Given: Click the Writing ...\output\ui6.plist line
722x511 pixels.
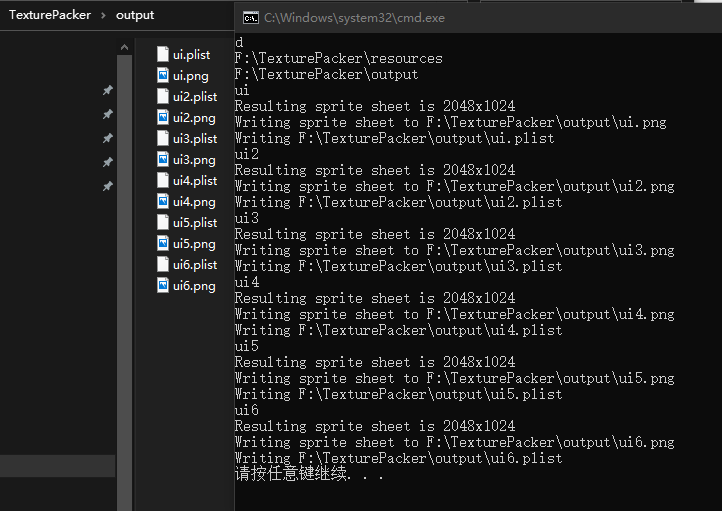Looking at the screenshot, I should (398, 458).
